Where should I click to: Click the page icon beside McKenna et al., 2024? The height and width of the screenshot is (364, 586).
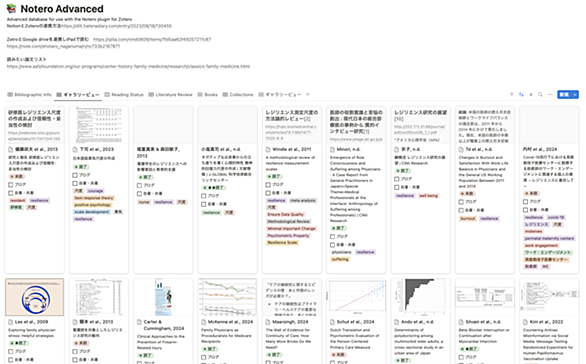coord(204,322)
